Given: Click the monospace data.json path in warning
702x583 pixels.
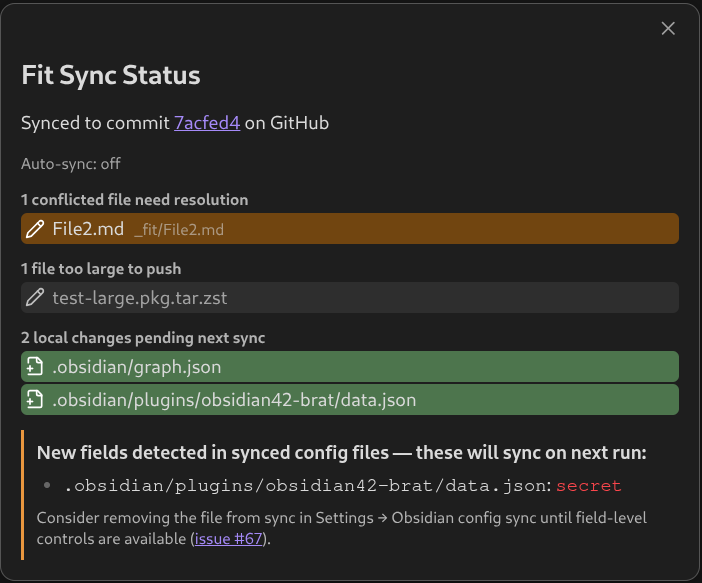Looking at the screenshot, I should point(308,485).
